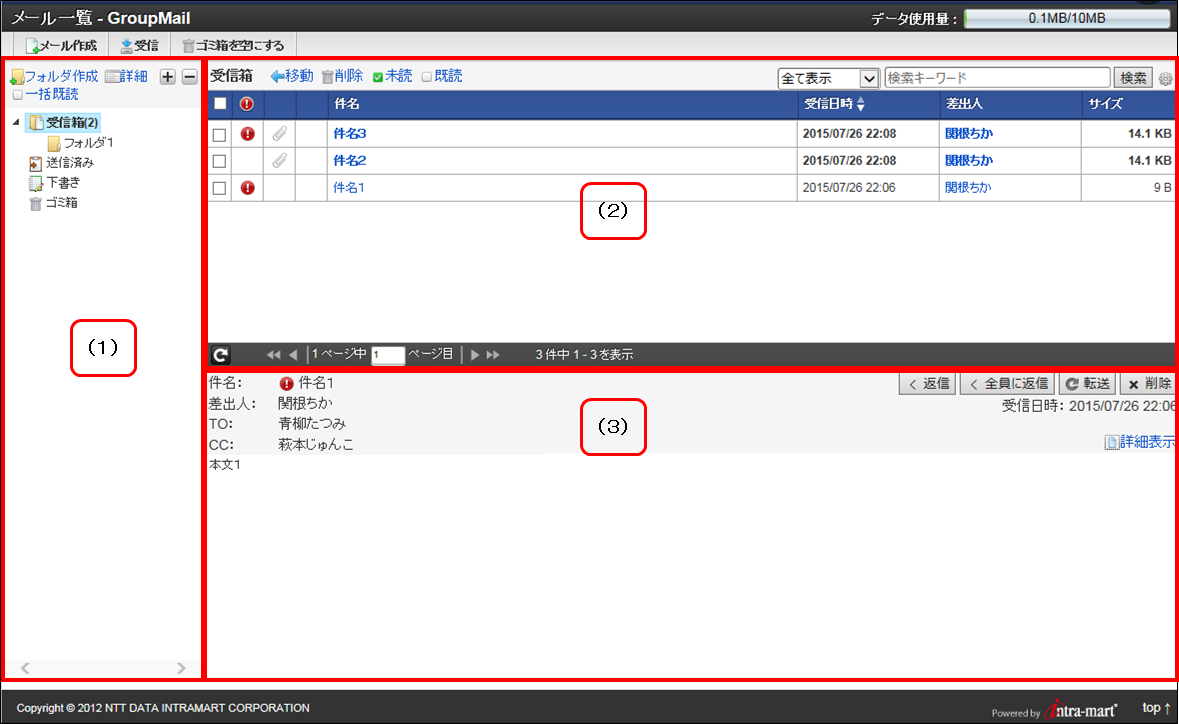The image size is (1179, 724).
Task: Click the 検索キーワード search input field
Action: 997,77
